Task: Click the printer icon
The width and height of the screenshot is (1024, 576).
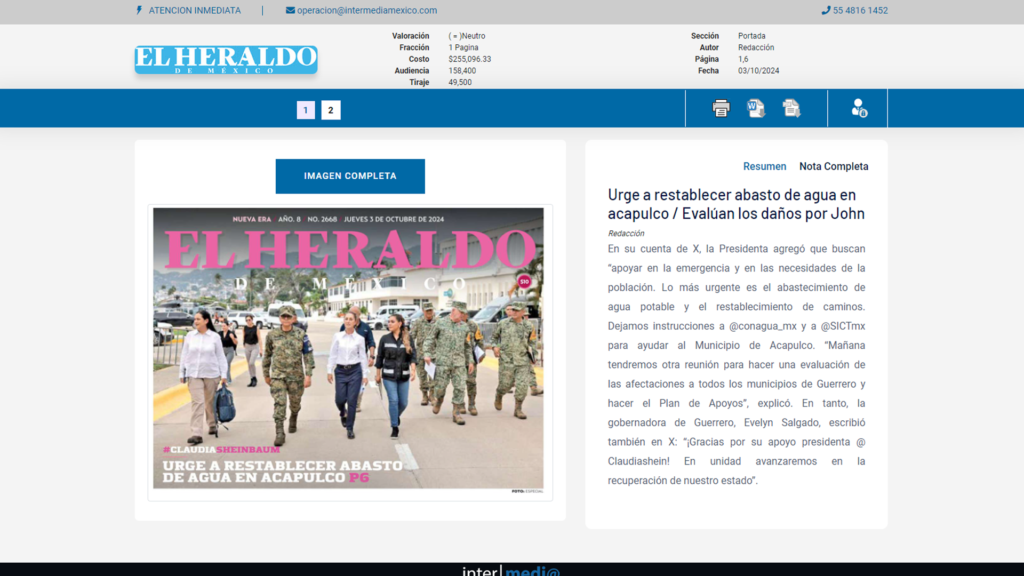Action: (721, 108)
